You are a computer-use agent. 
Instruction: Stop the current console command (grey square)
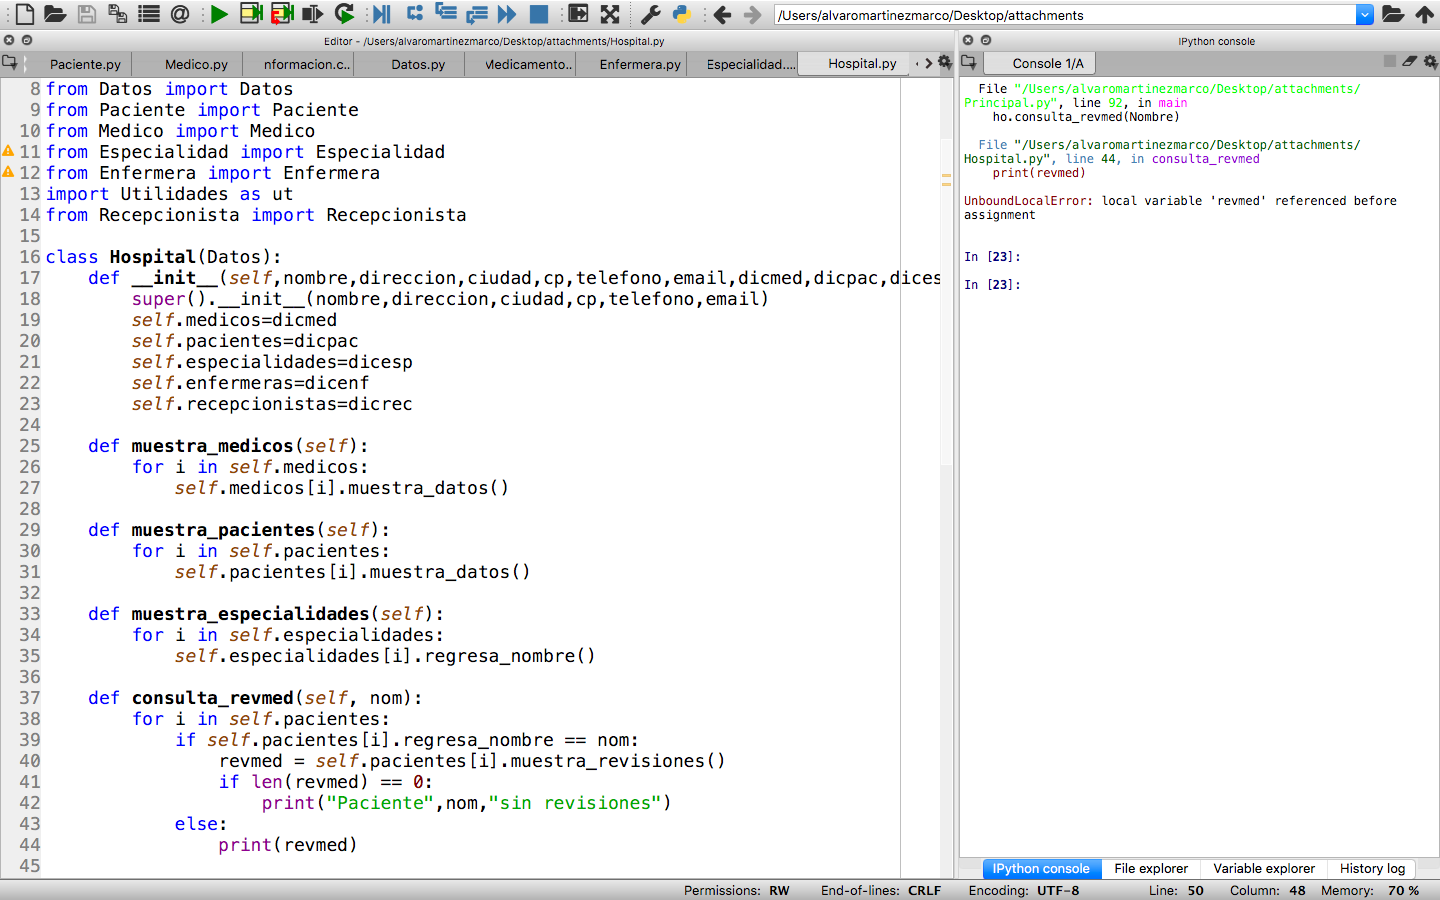[1389, 61]
